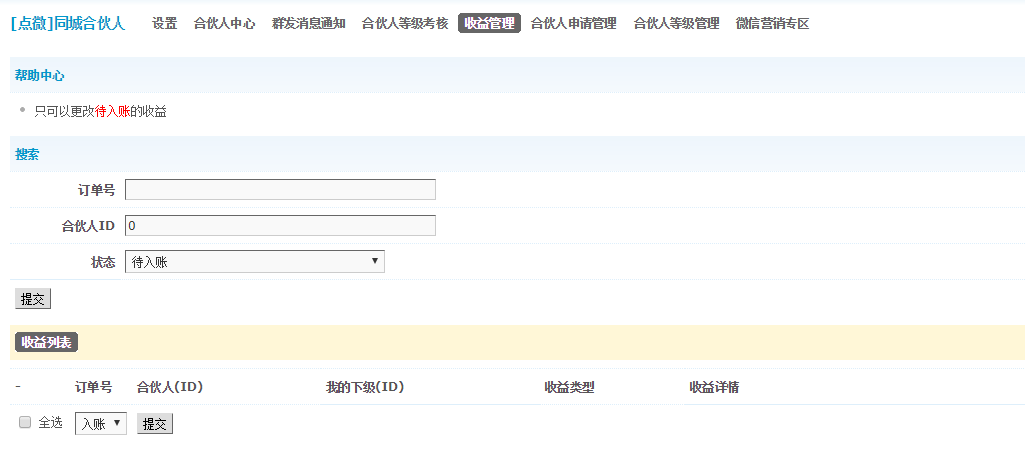Image resolution: width=1025 pixels, height=472 pixels.
Task: Submit the search form with 提交
Action: pos(33,299)
